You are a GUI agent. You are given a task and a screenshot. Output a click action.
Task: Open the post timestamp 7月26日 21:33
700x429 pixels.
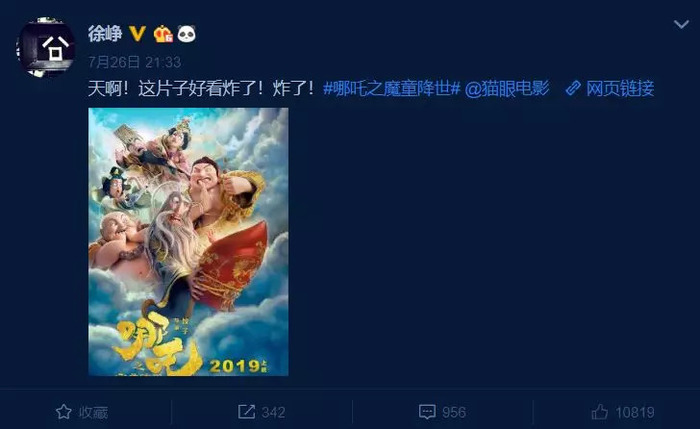(x=134, y=62)
